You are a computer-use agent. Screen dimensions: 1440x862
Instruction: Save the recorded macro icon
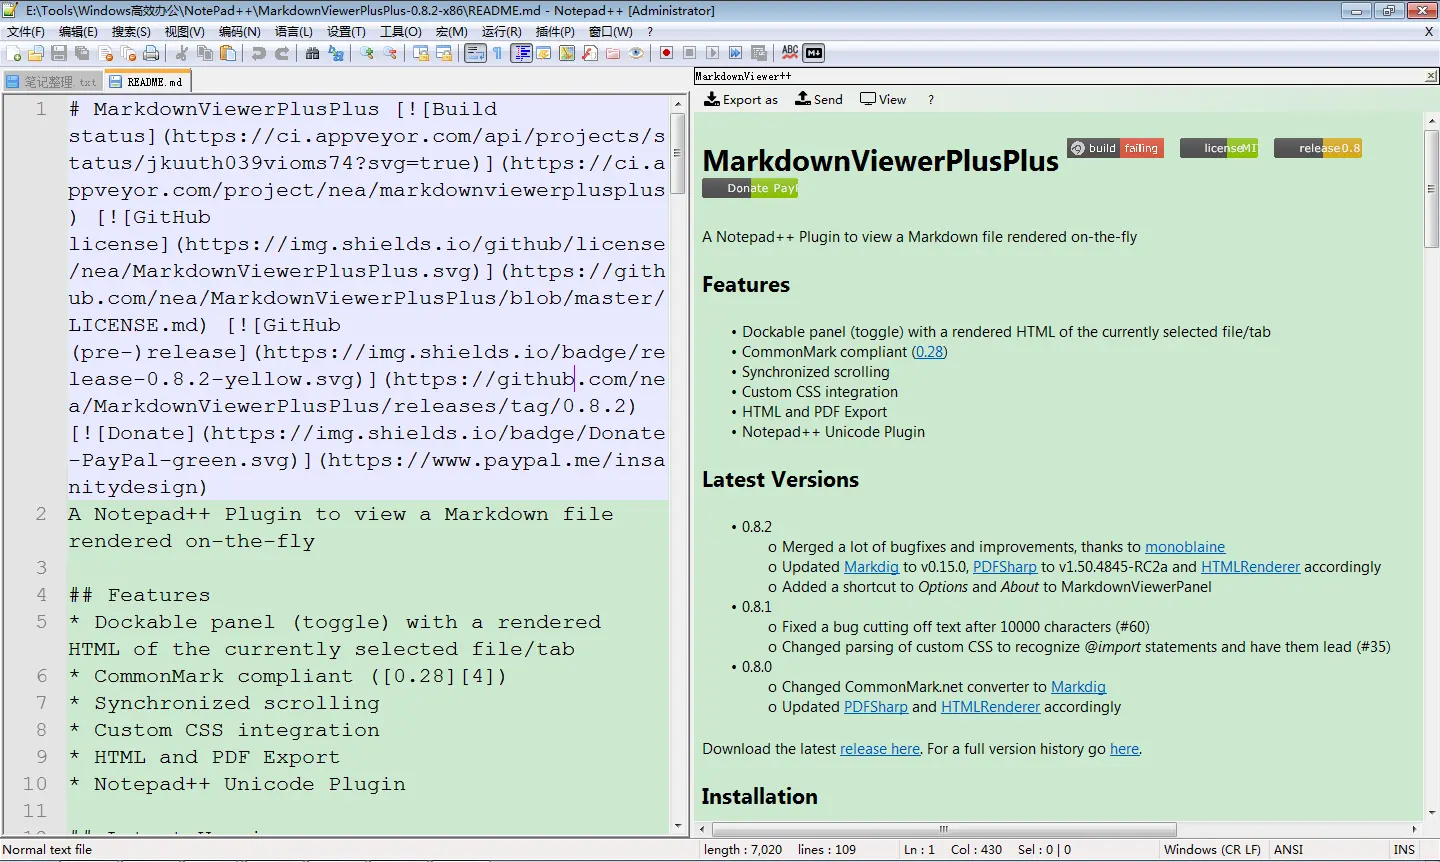(759, 53)
